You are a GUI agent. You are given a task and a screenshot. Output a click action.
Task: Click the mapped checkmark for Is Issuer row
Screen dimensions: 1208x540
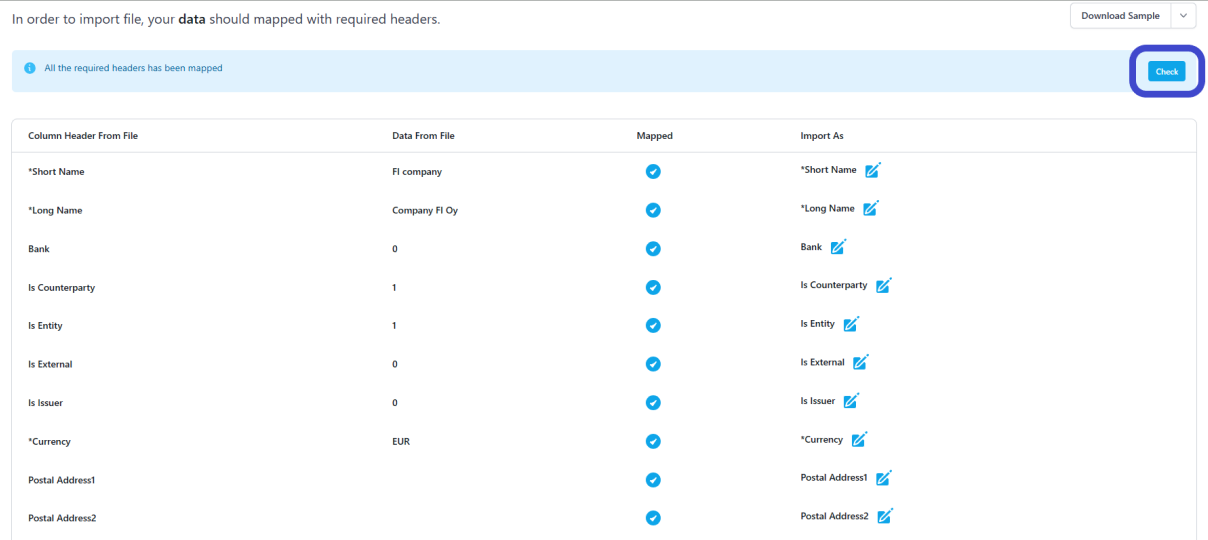point(653,403)
